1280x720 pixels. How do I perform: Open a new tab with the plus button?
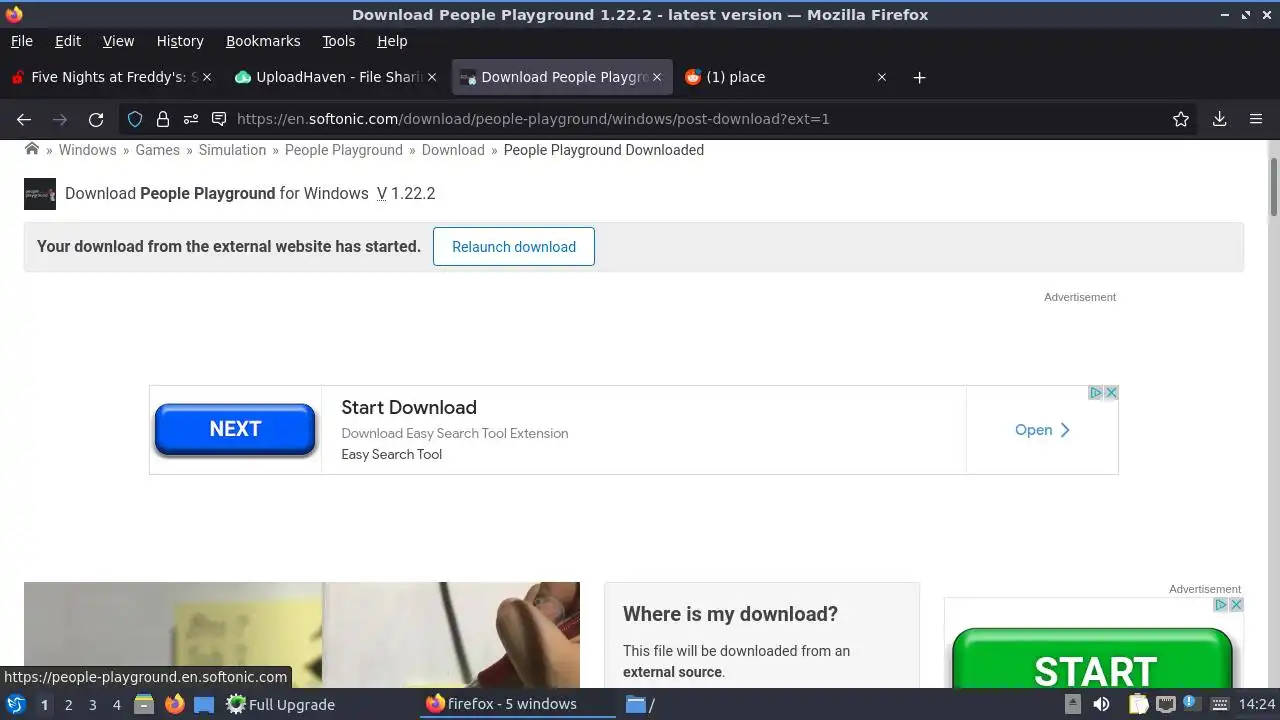click(919, 77)
